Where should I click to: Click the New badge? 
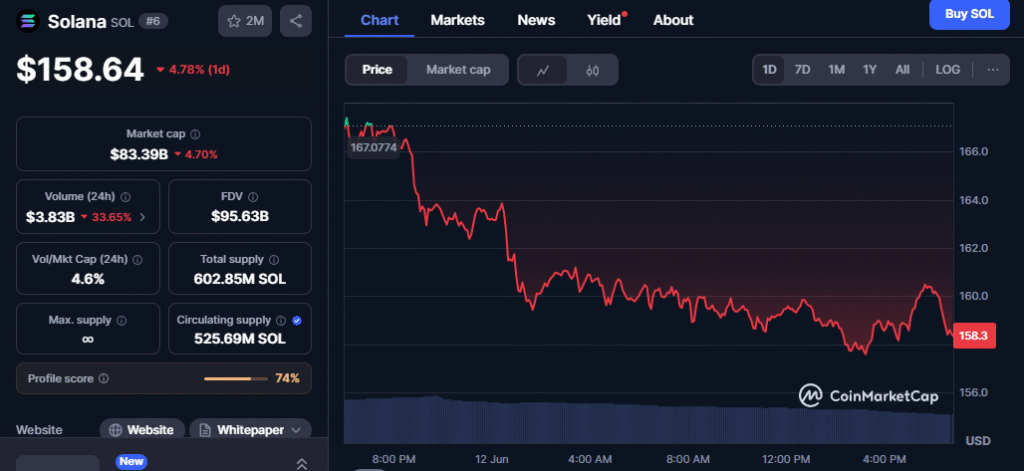[131, 462]
